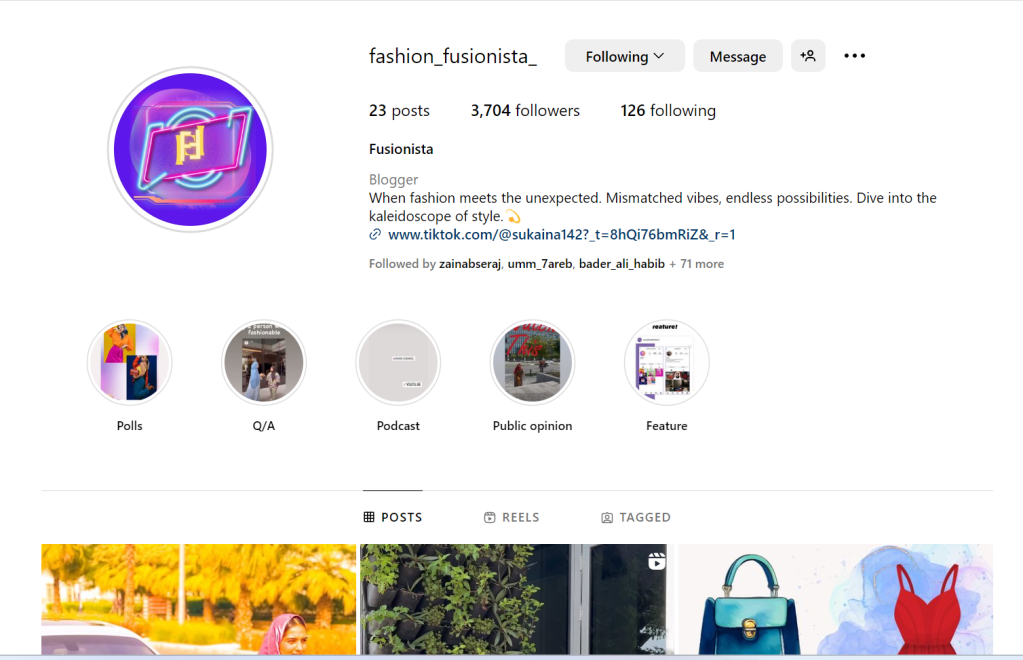Screen dimensions: 1023x660
Task: Switch to the Reels tab
Action: pyautogui.click(x=512, y=517)
